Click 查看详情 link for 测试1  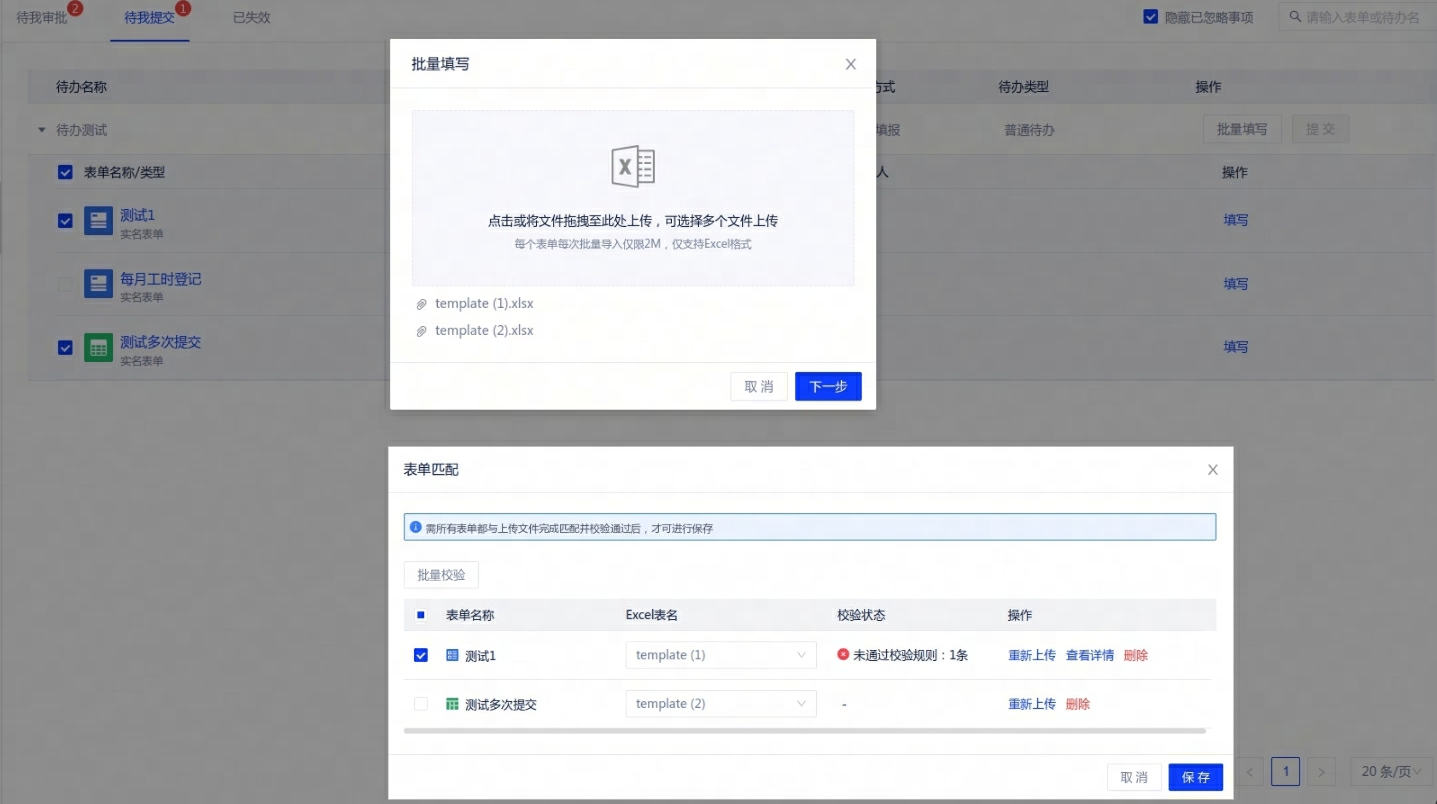[x=1089, y=655]
